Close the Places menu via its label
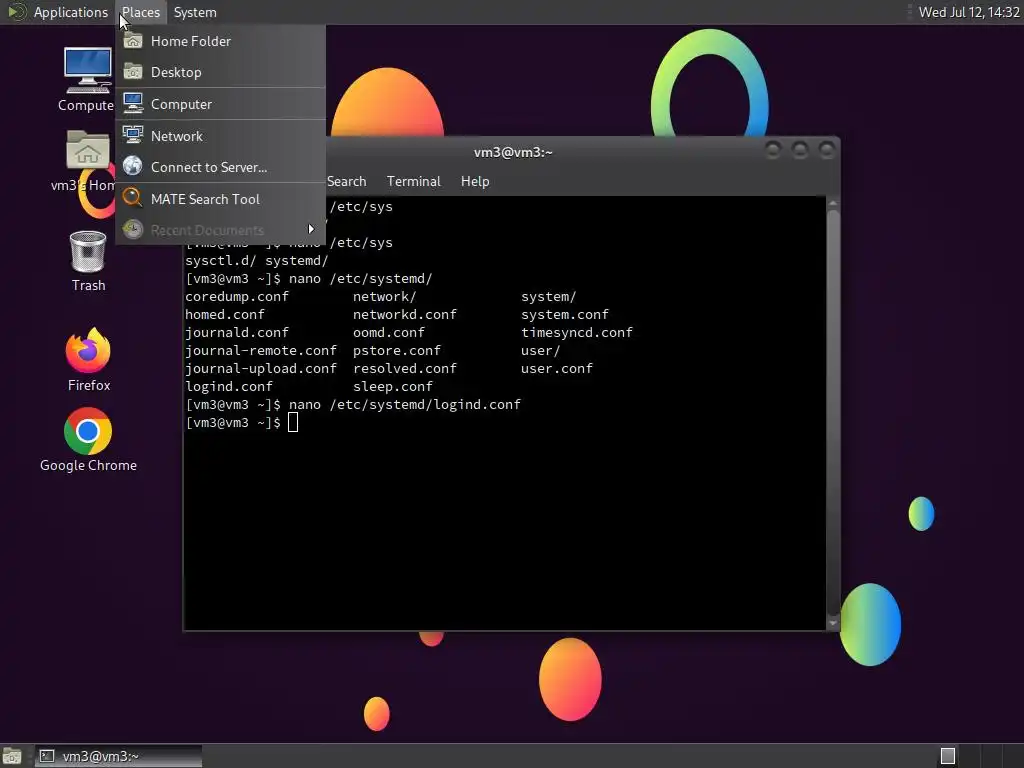The height and width of the screenshot is (768, 1024). (x=141, y=12)
